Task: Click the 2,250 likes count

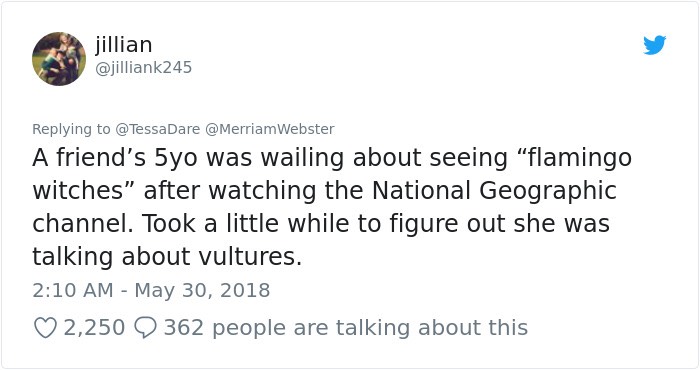Action: 94,328
